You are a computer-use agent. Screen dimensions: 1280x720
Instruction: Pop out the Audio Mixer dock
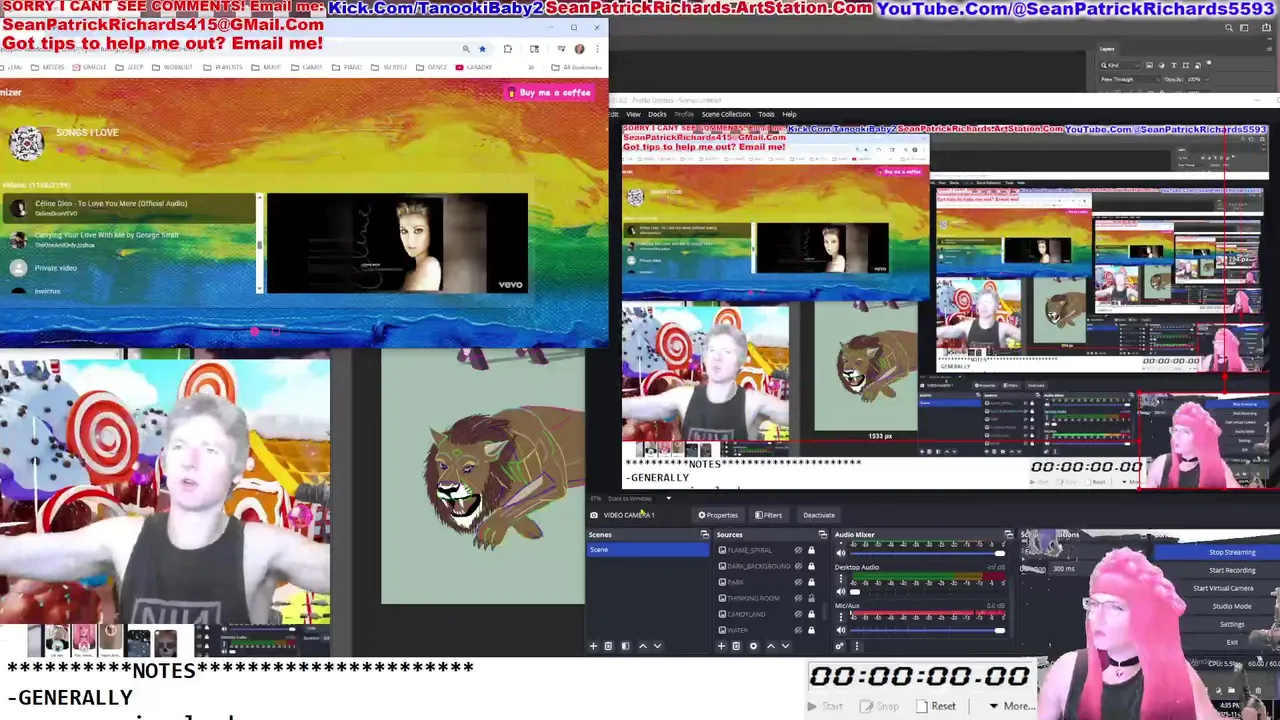(1009, 534)
